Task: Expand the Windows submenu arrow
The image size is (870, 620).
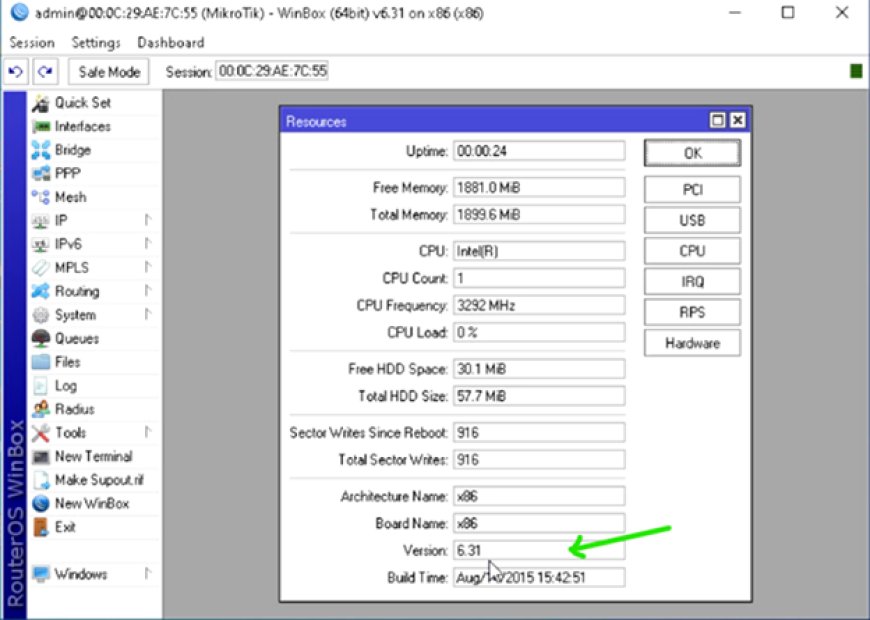Action: pos(148,573)
